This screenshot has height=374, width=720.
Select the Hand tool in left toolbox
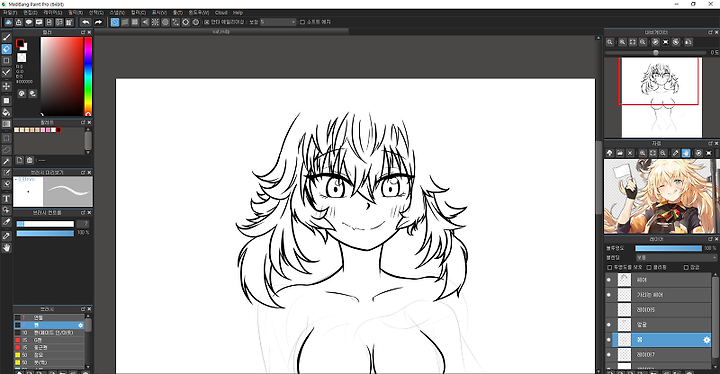[x=6, y=248]
